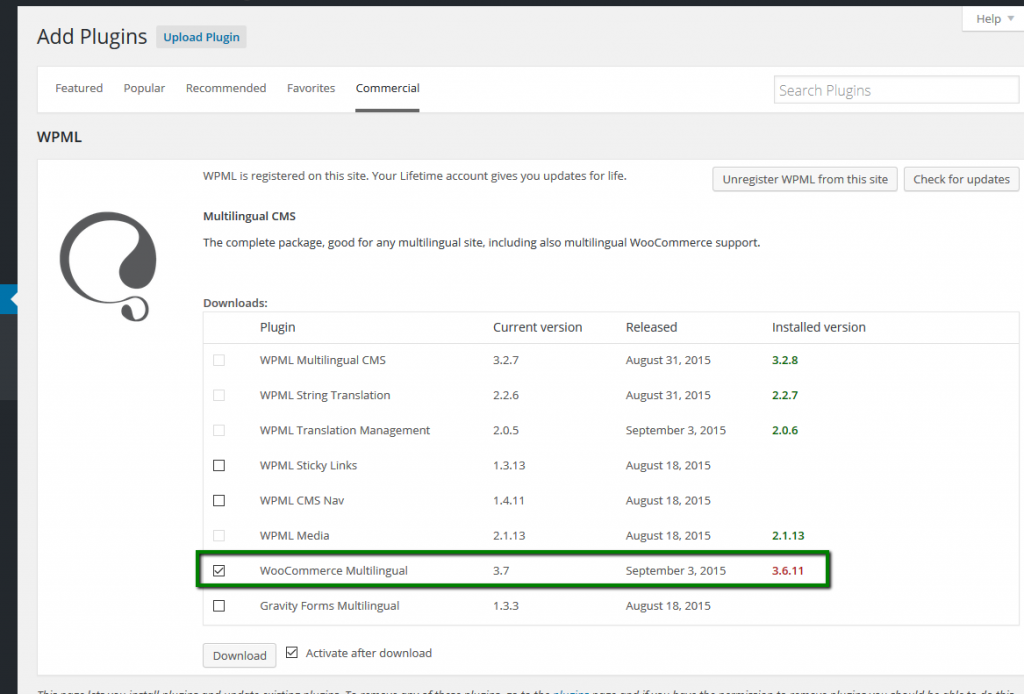Click installed version 3.6.11 in red

pyautogui.click(x=788, y=571)
